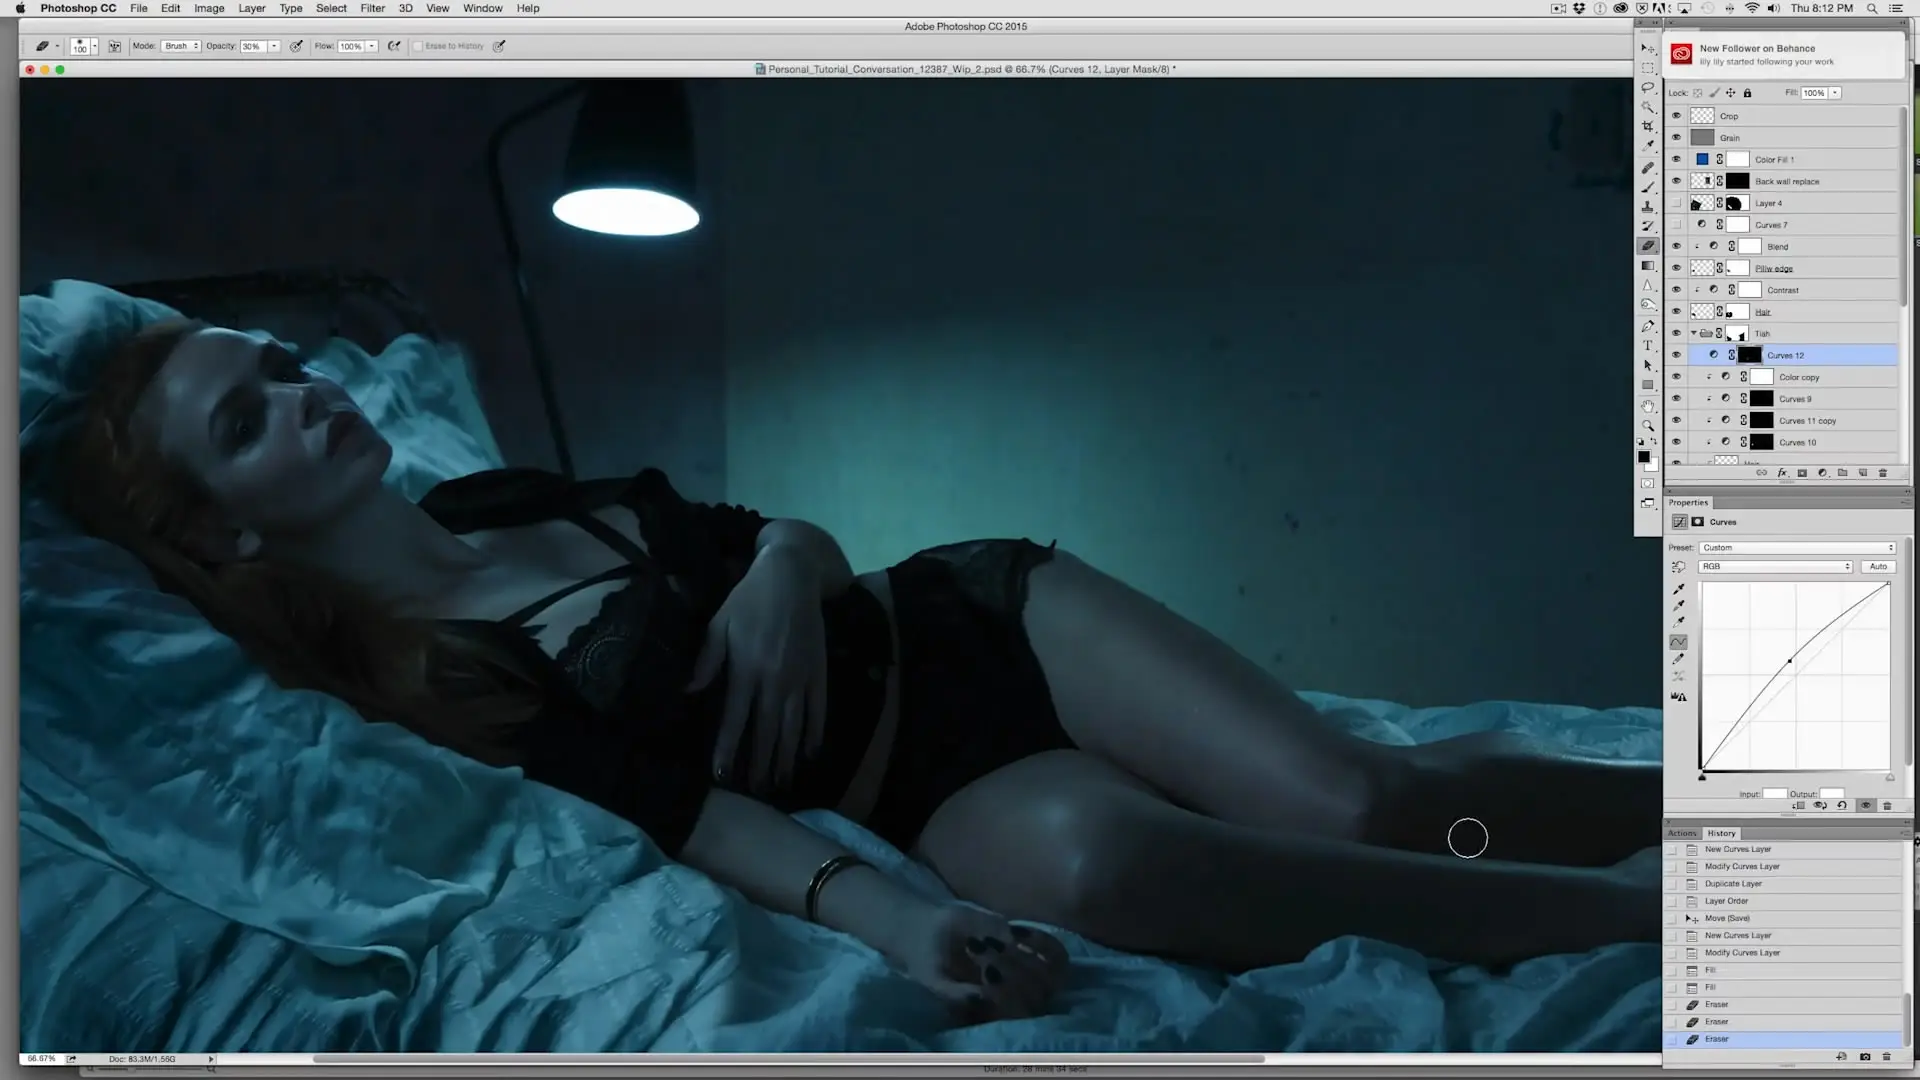Select the Rectangular Marquee tool
The image size is (1920, 1080).
coord(1647,68)
